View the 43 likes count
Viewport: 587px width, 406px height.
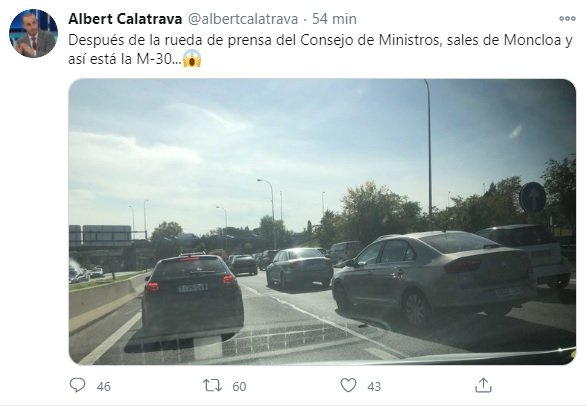pos(374,386)
